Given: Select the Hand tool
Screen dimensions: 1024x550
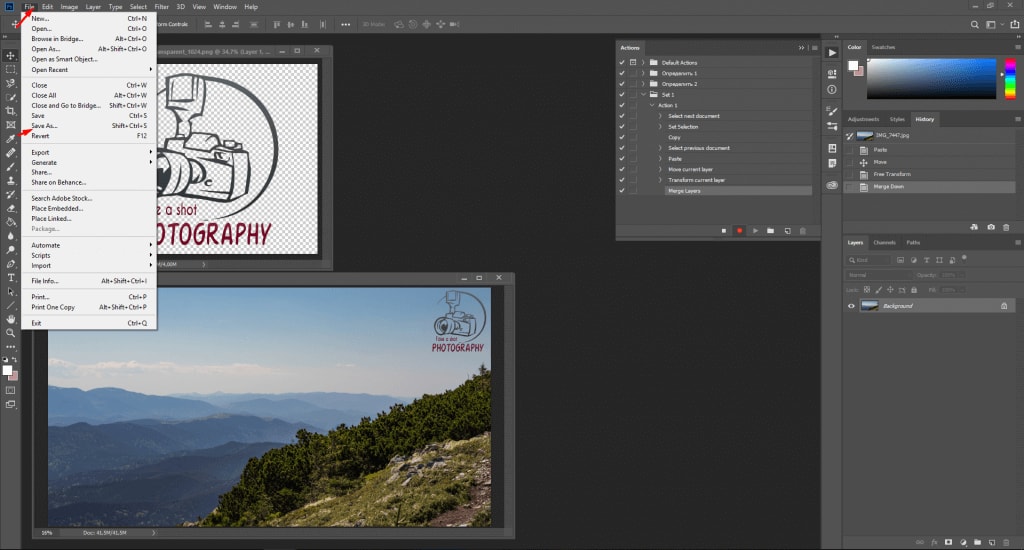Looking at the screenshot, I should point(10,319).
